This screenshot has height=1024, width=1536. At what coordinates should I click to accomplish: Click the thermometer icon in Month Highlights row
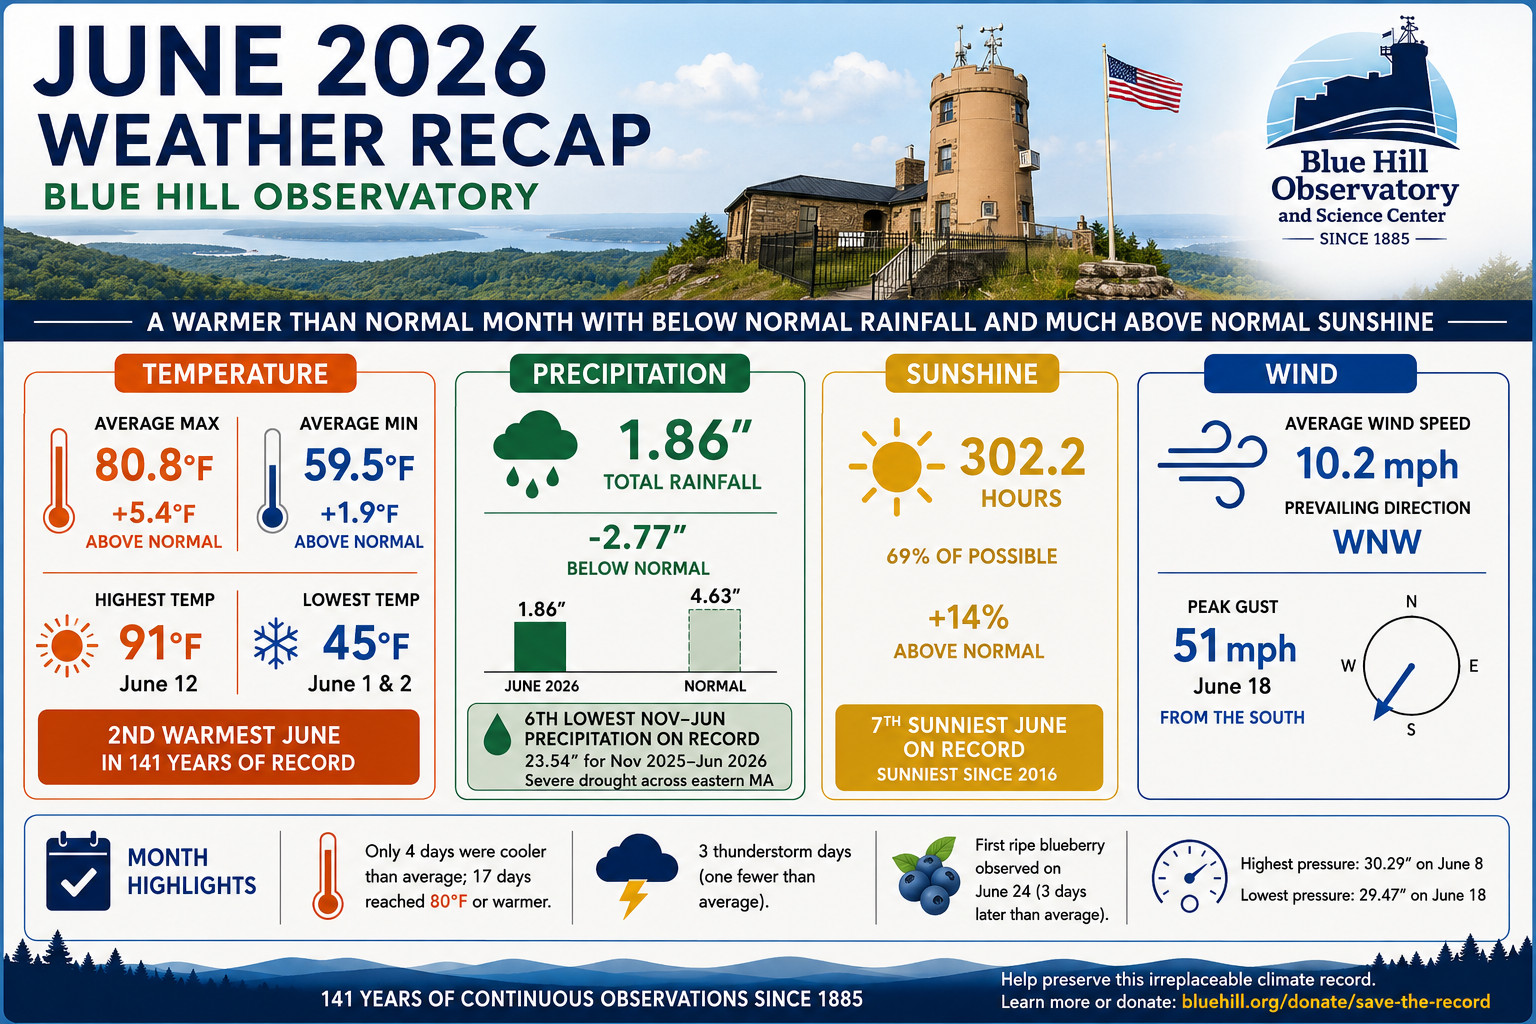pyautogui.click(x=327, y=876)
